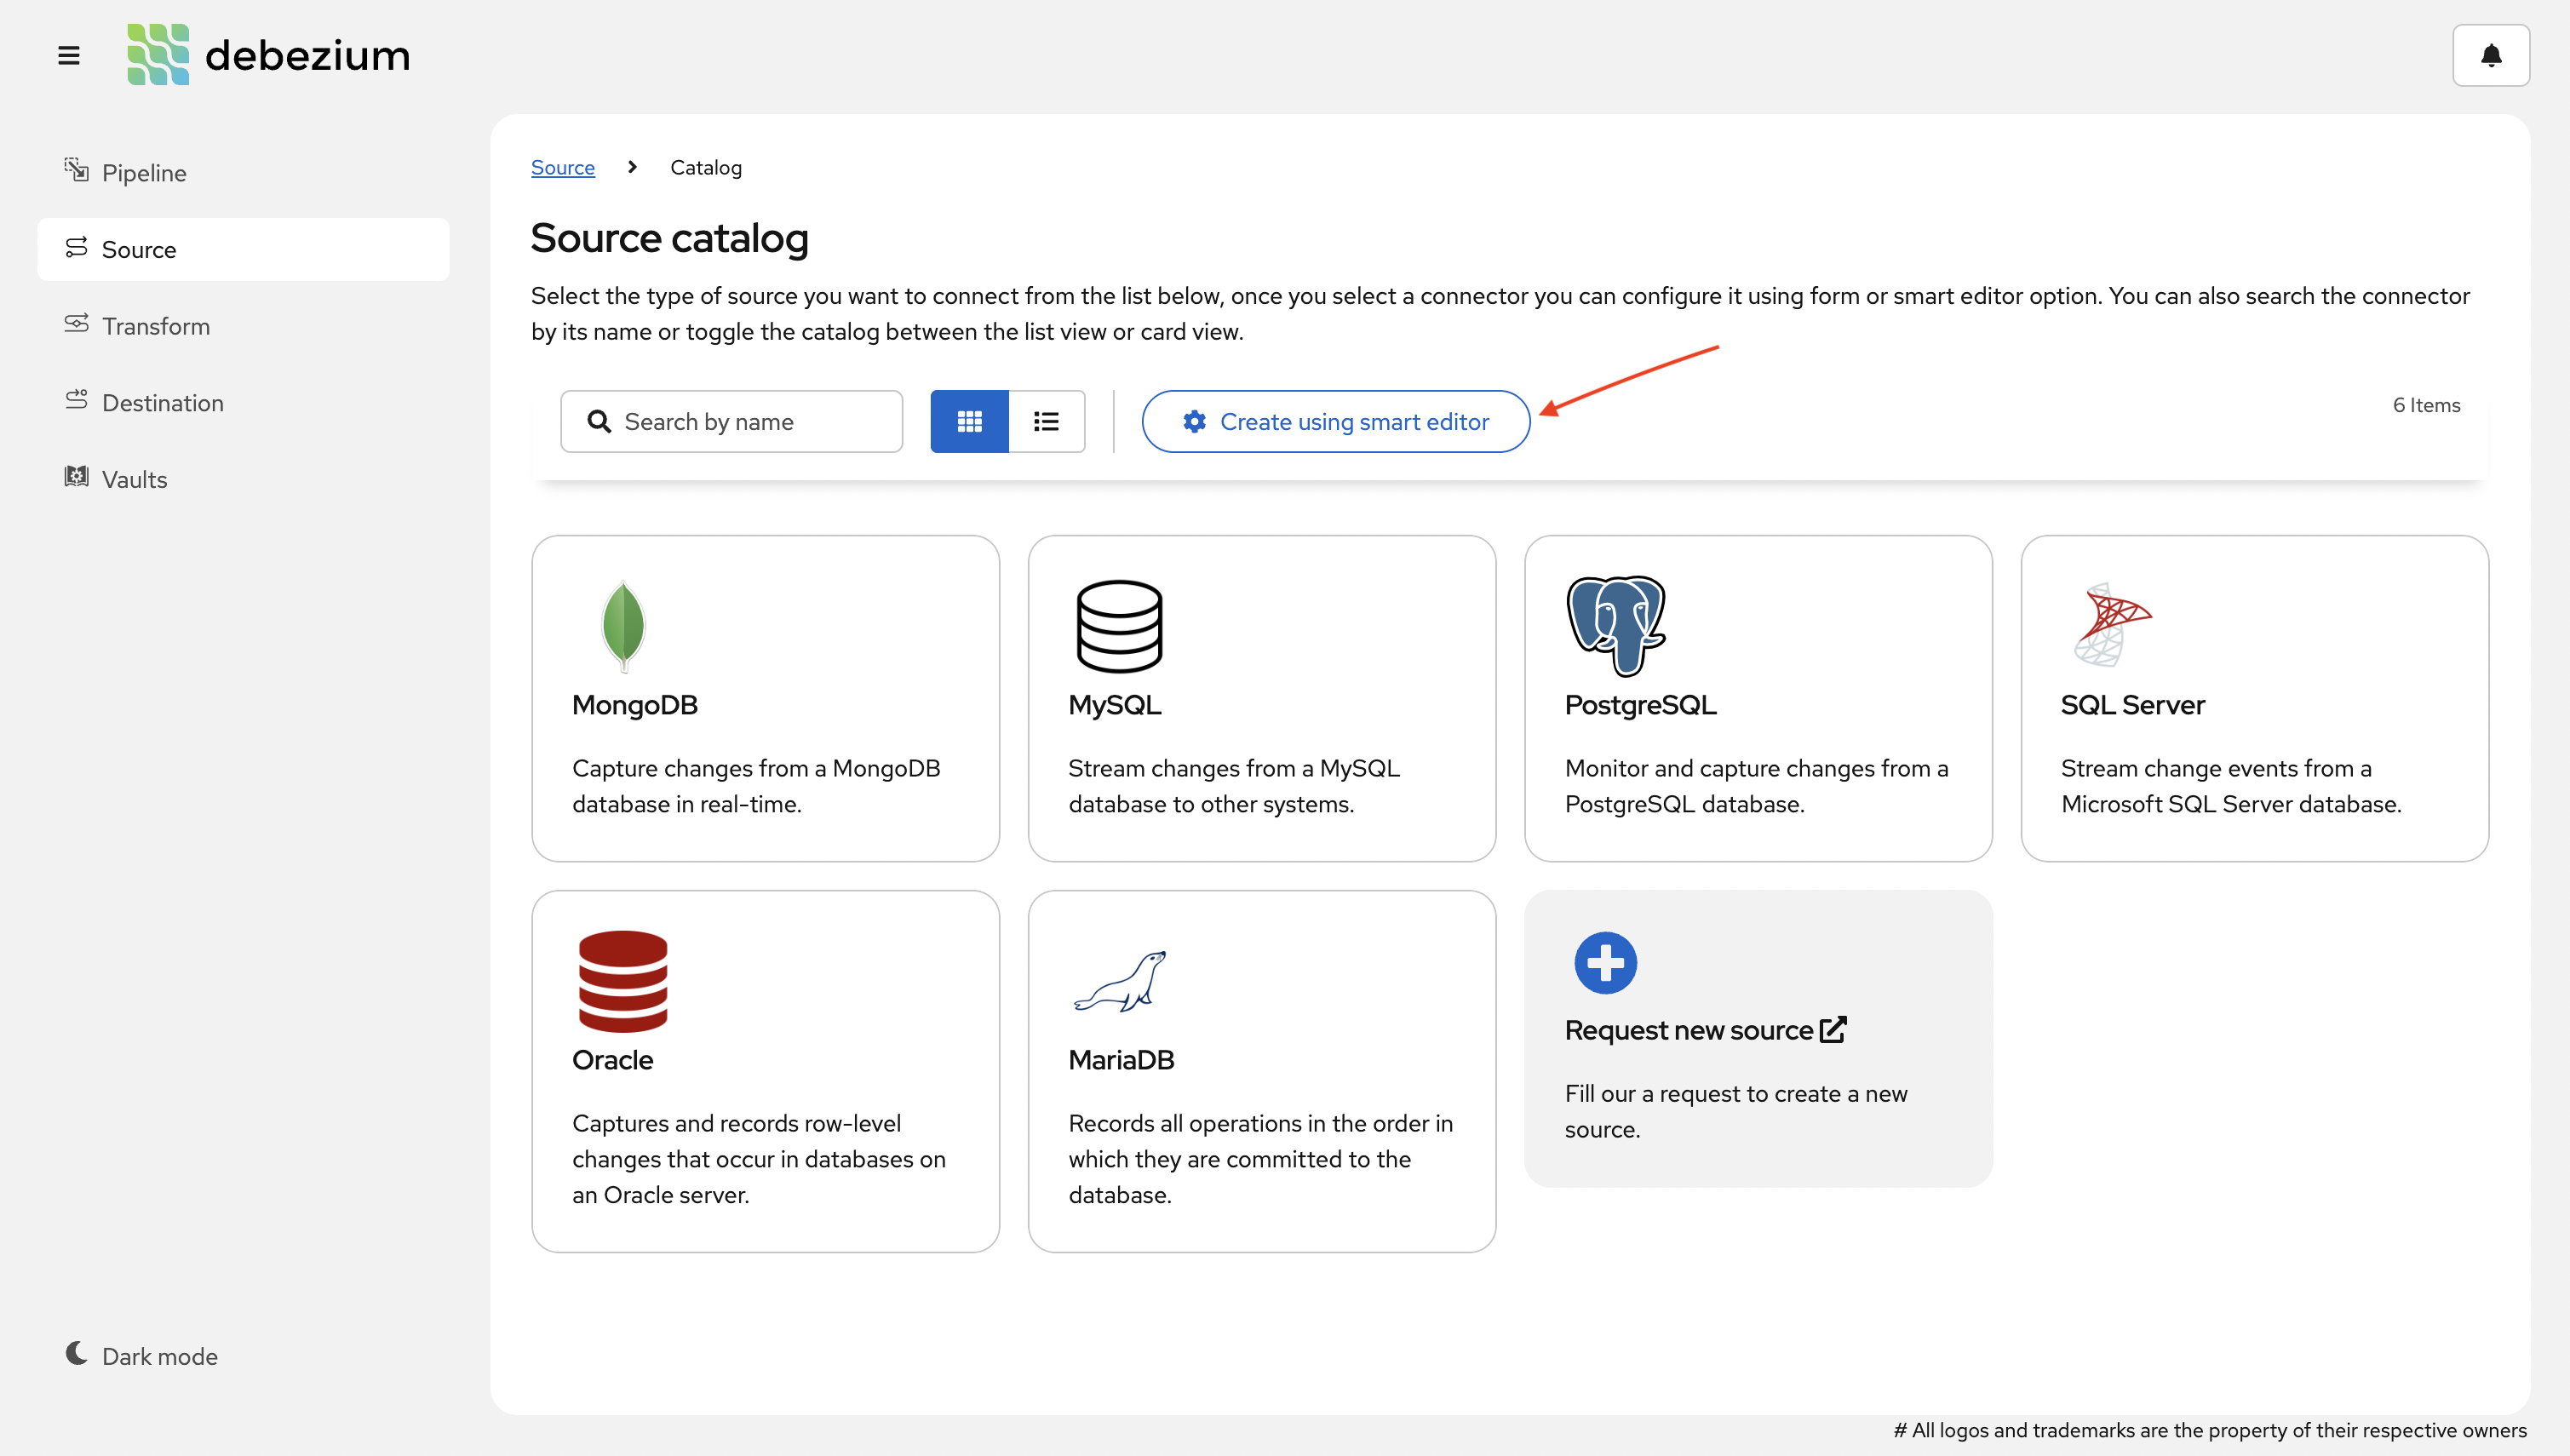Open the notifications bell
Image resolution: width=2570 pixels, height=1456 pixels.
[2491, 55]
